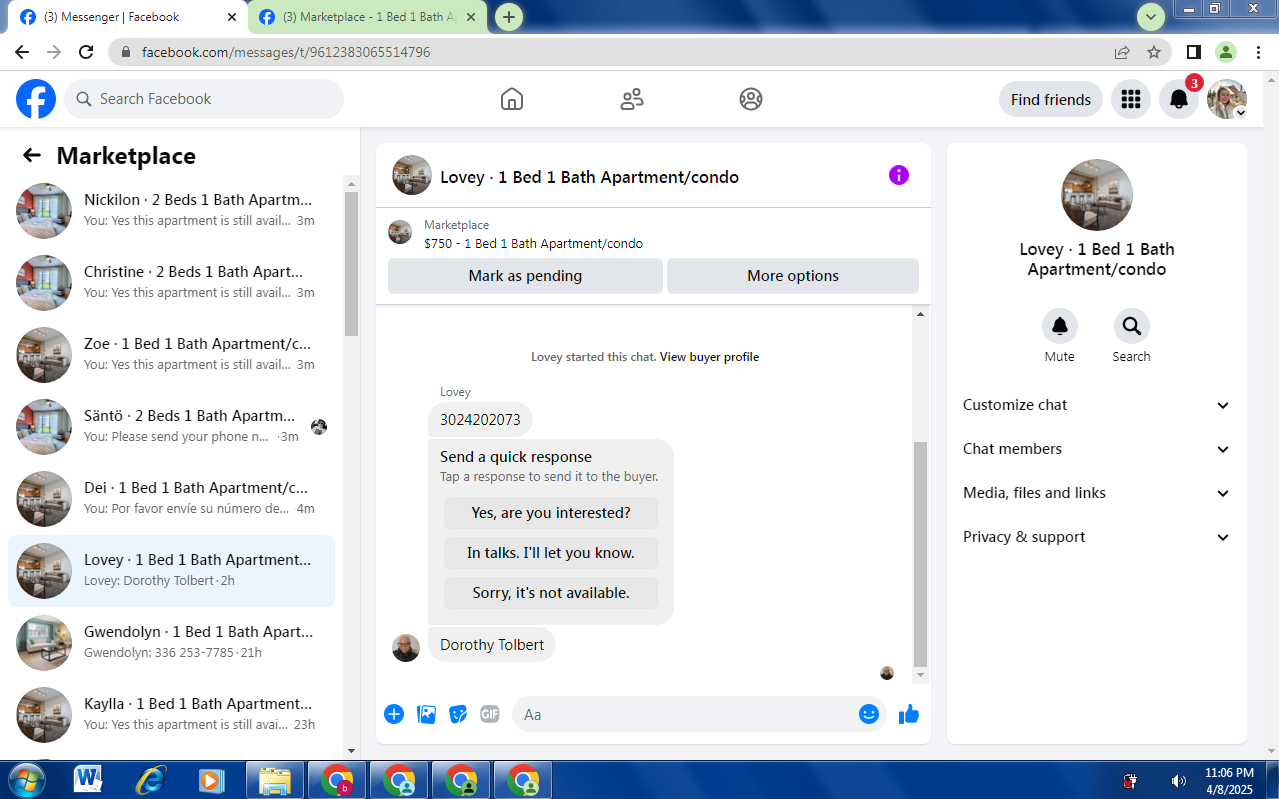
Task: Click the volume speaker tray icon
Action: point(1179,781)
